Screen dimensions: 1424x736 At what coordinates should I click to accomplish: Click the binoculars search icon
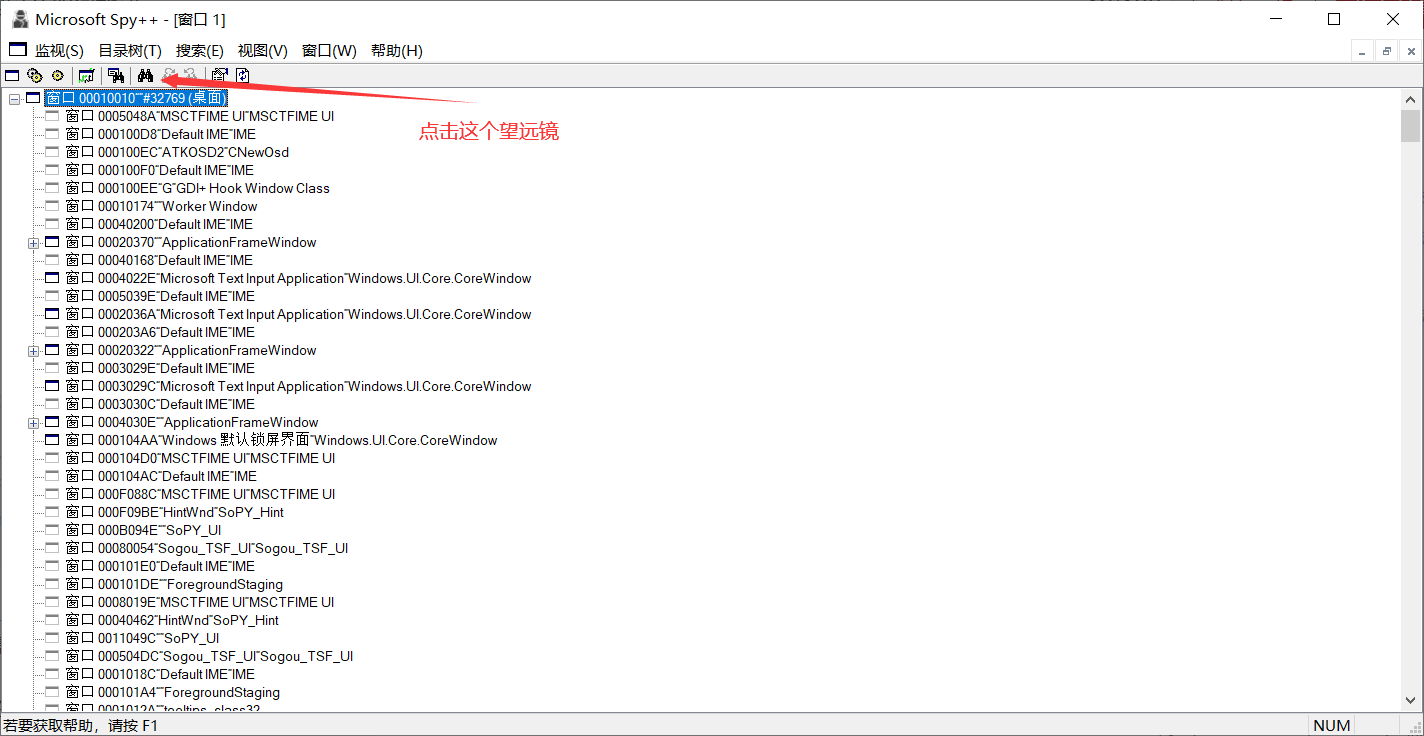146,75
